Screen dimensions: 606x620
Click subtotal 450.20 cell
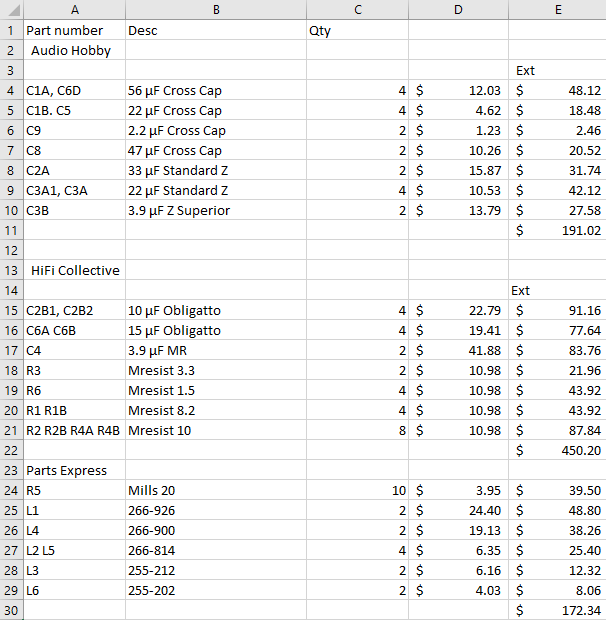pos(557,450)
